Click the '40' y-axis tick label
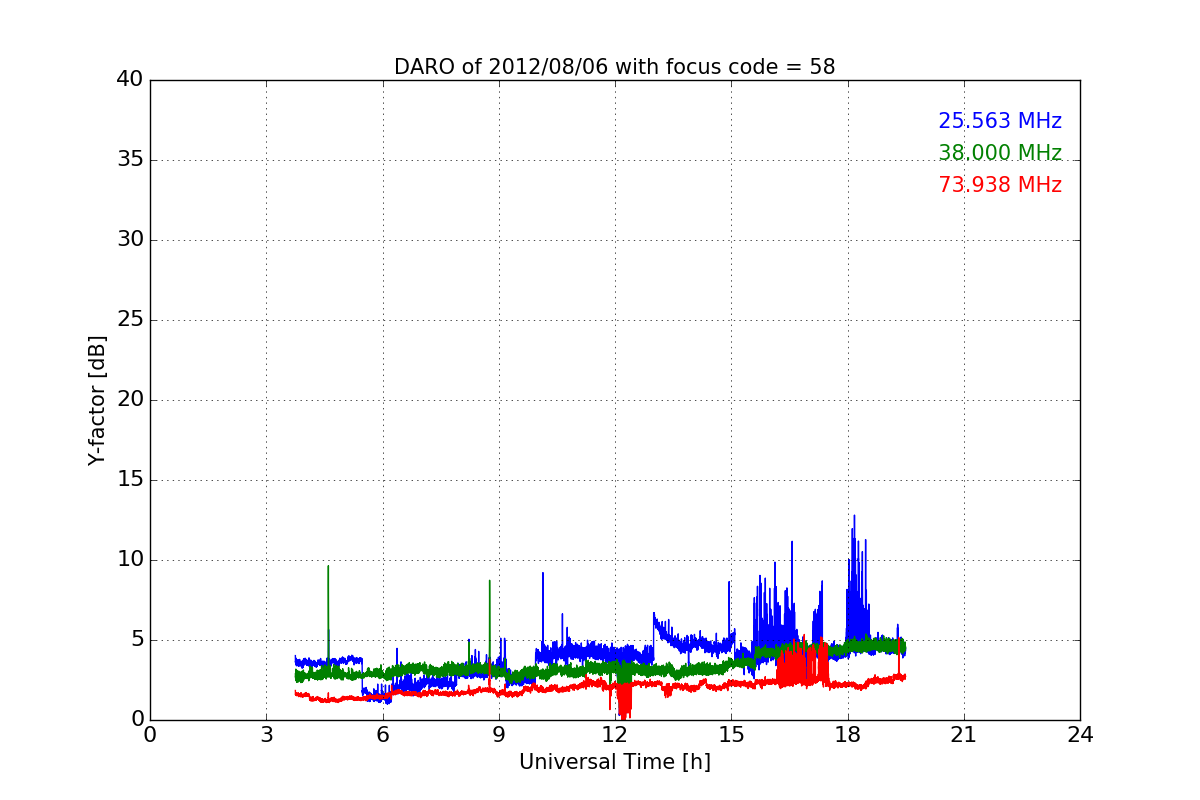The image size is (1200, 800). pos(130,80)
